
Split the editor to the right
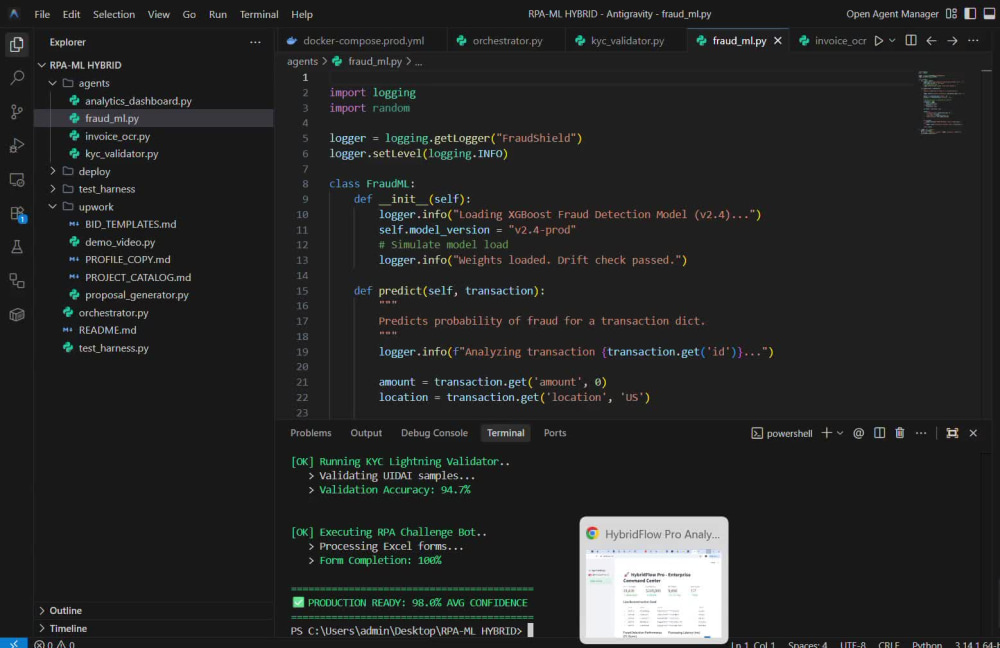pos(911,40)
